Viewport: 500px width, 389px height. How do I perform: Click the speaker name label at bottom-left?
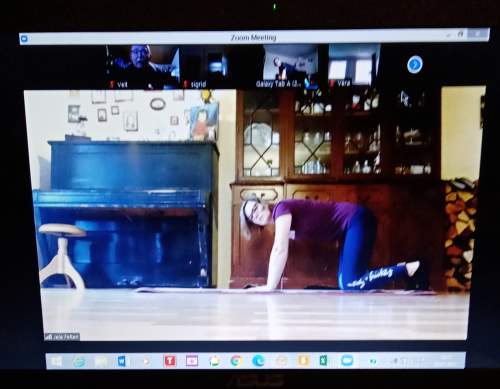pos(62,337)
